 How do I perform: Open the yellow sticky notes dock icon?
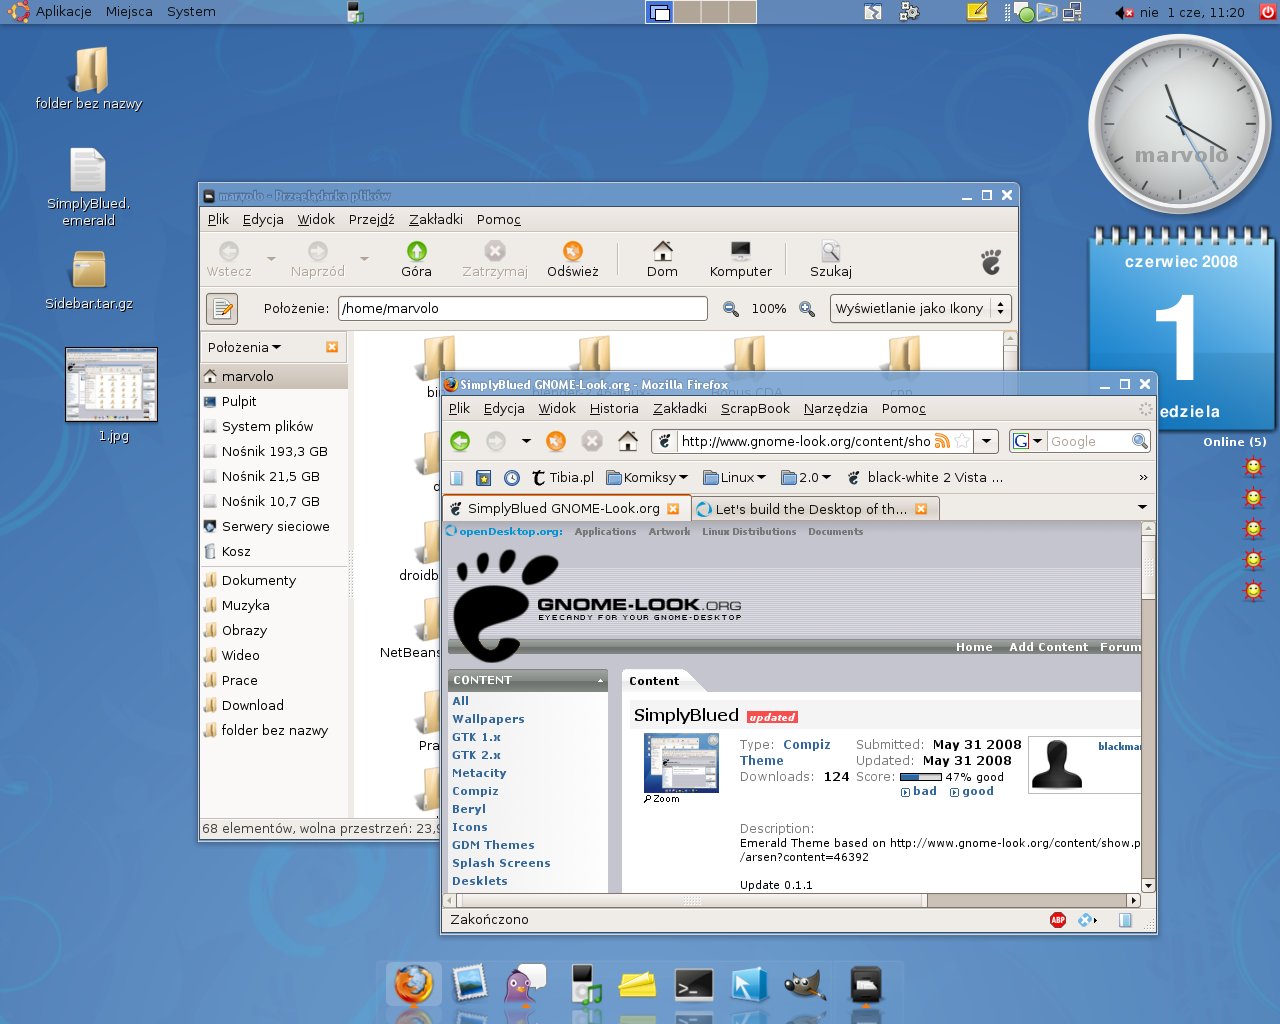(x=637, y=985)
